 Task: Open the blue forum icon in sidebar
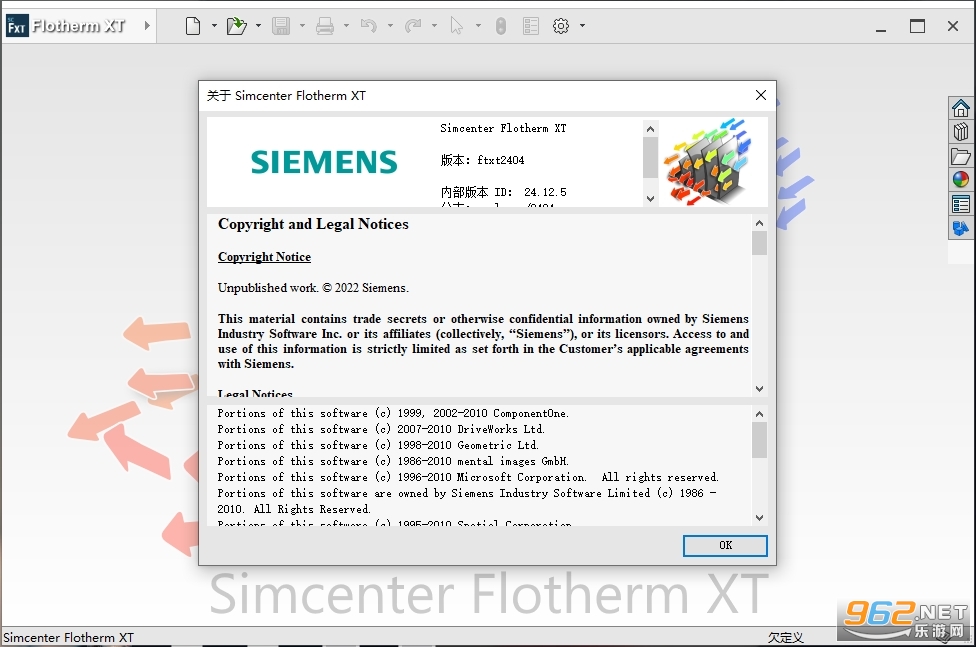coord(960,228)
